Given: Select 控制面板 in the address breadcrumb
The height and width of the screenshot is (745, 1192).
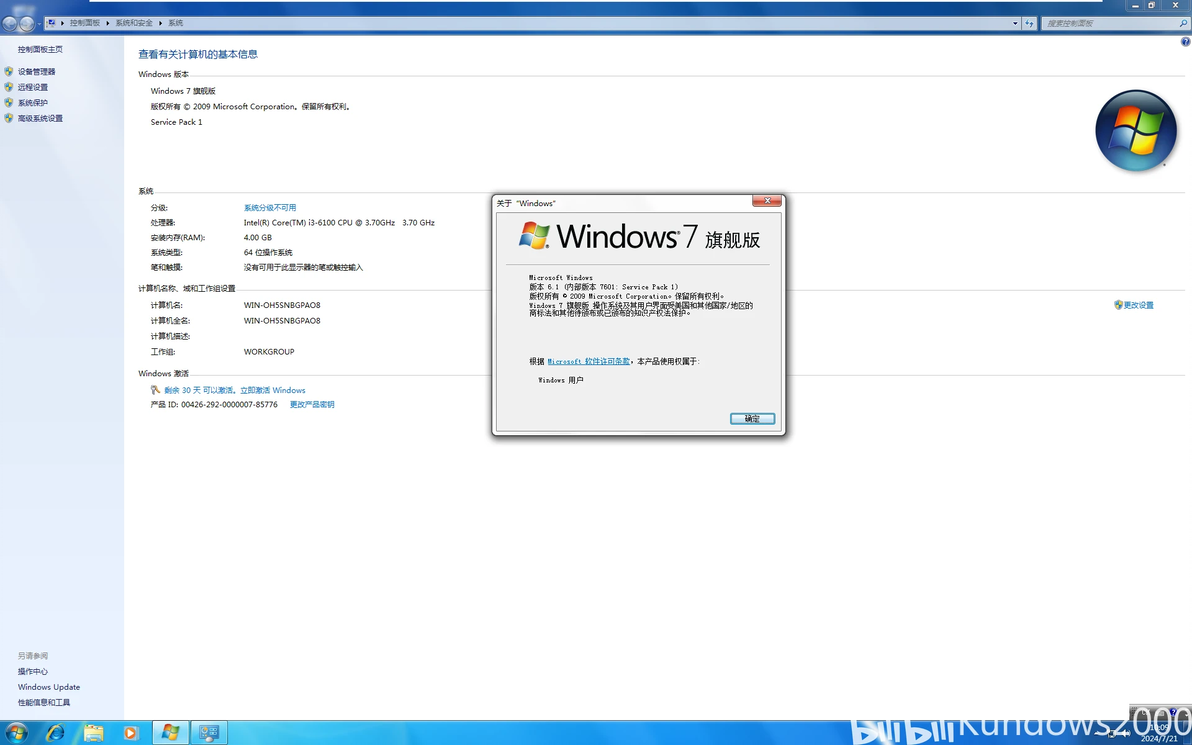Looking at the screenshot, I should tap(85, 23).
